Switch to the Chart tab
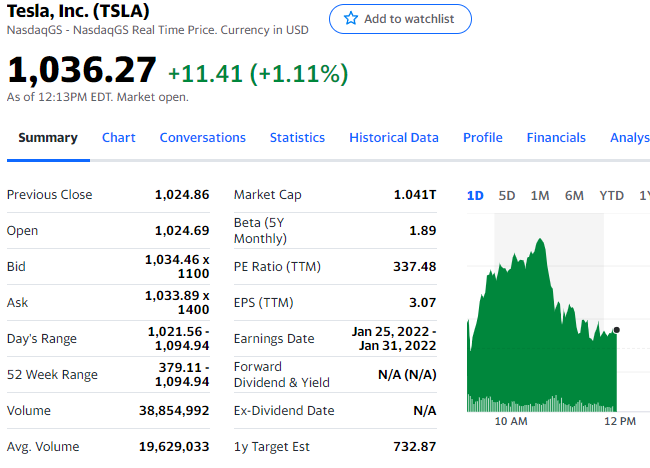This screenshot has width=650, height=468. (x=119, y=138)
